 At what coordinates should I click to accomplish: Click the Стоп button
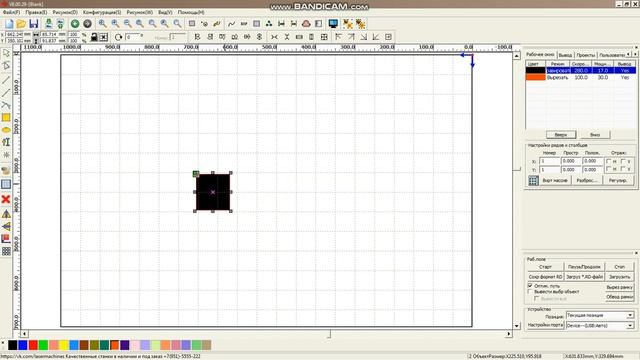tap(620, 267)
